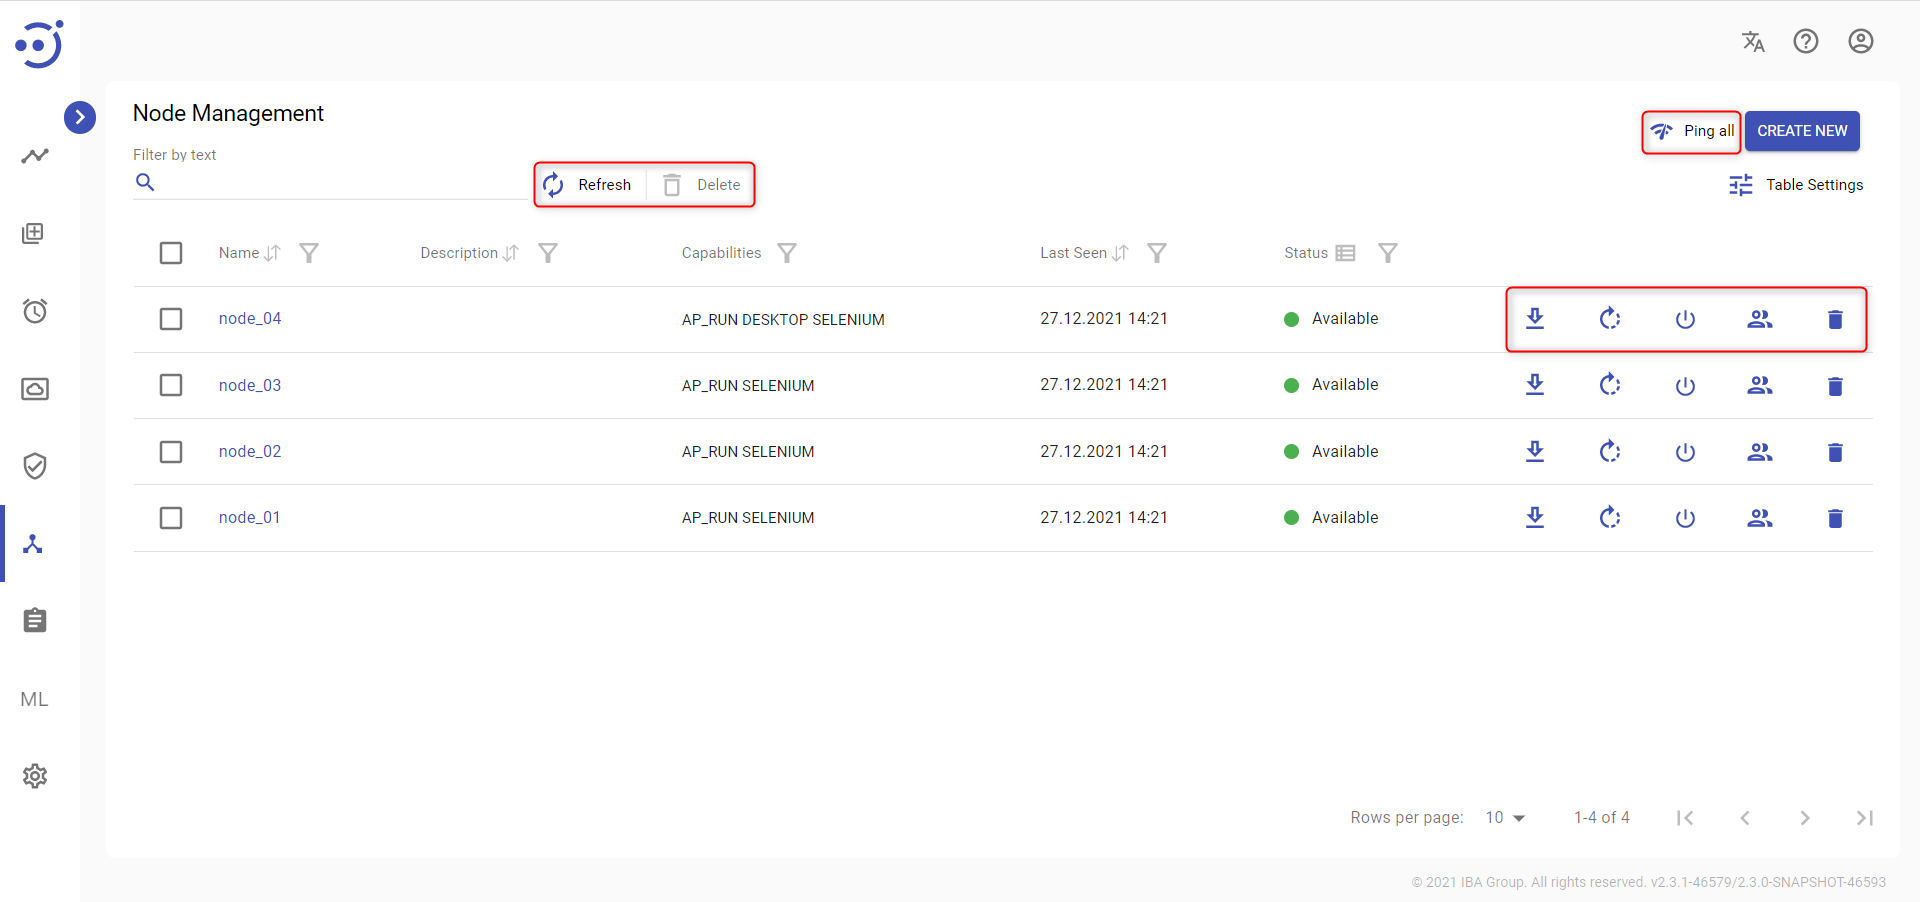Click the Status column list icon
Image resolution: width=1920 pixels, height=902 pixels.
1345,253
